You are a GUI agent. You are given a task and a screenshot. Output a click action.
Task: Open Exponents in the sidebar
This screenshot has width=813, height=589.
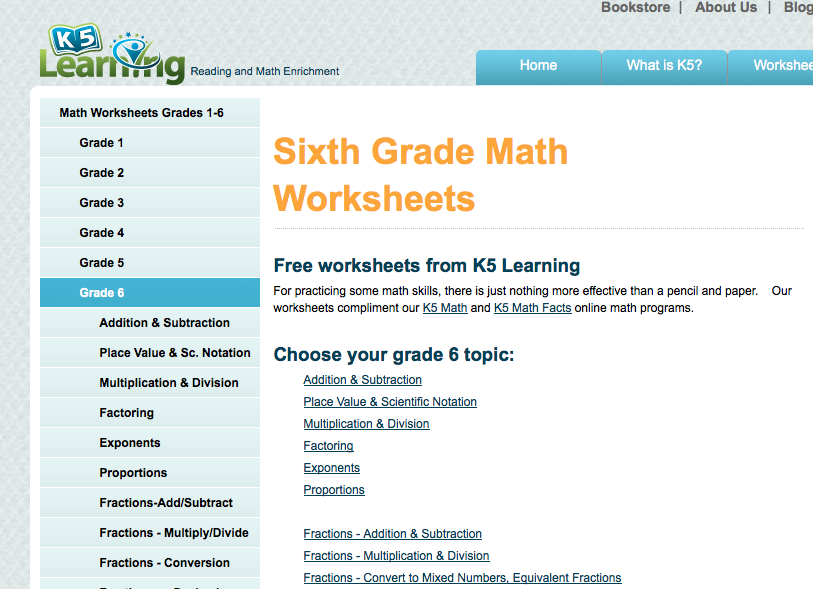coord(150,443)
